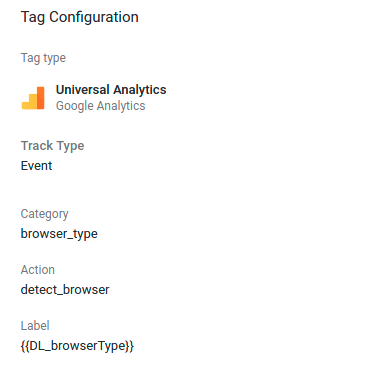Viewport: 387px width, 370px height.
Task: Focus the Category value browser_type
Action: 59,234
